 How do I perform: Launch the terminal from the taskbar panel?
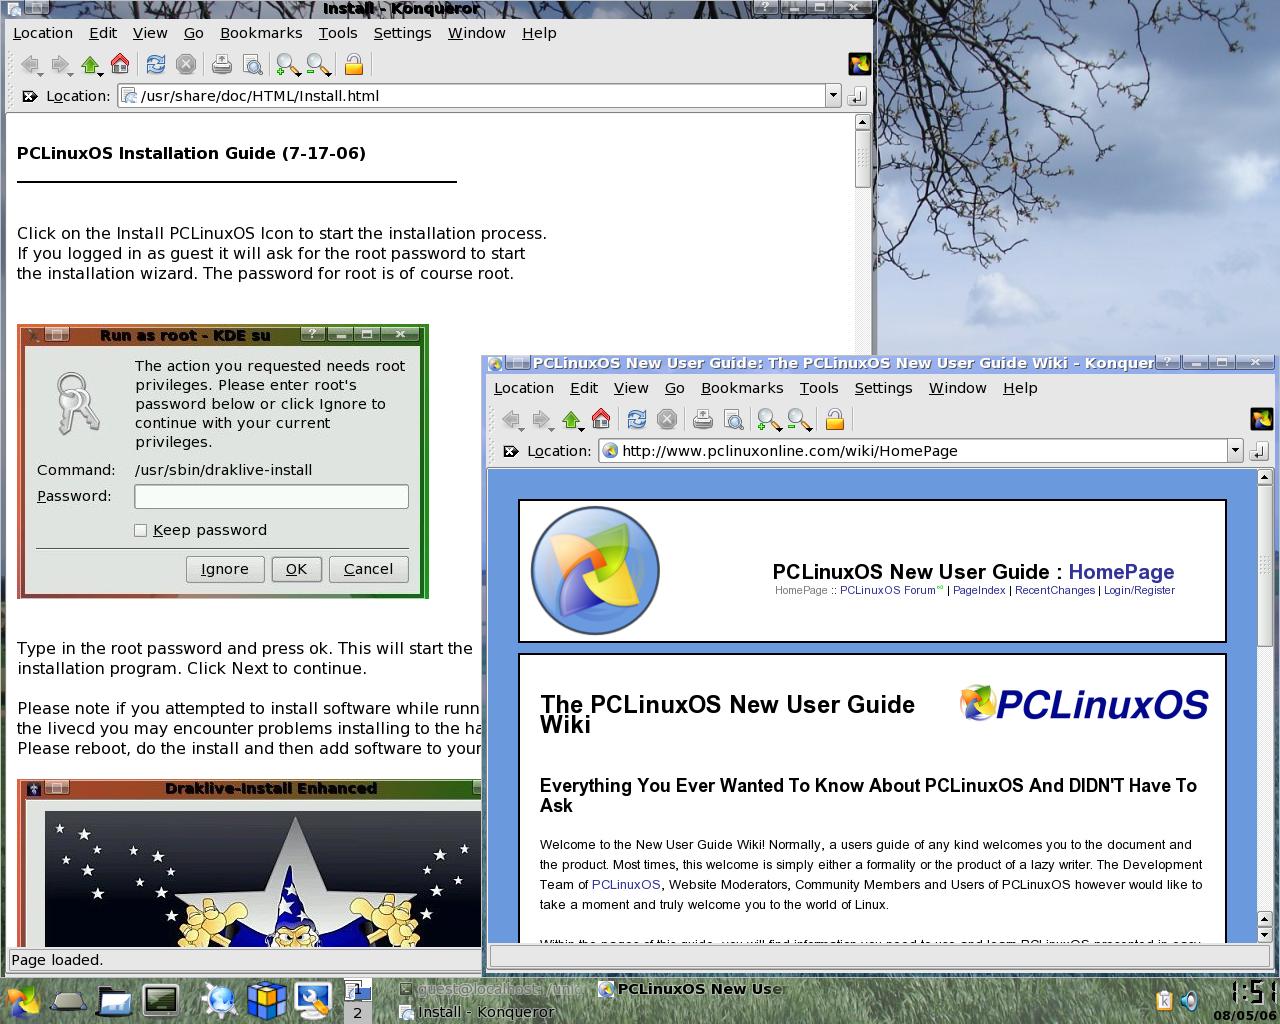click(x=161, y=999)
